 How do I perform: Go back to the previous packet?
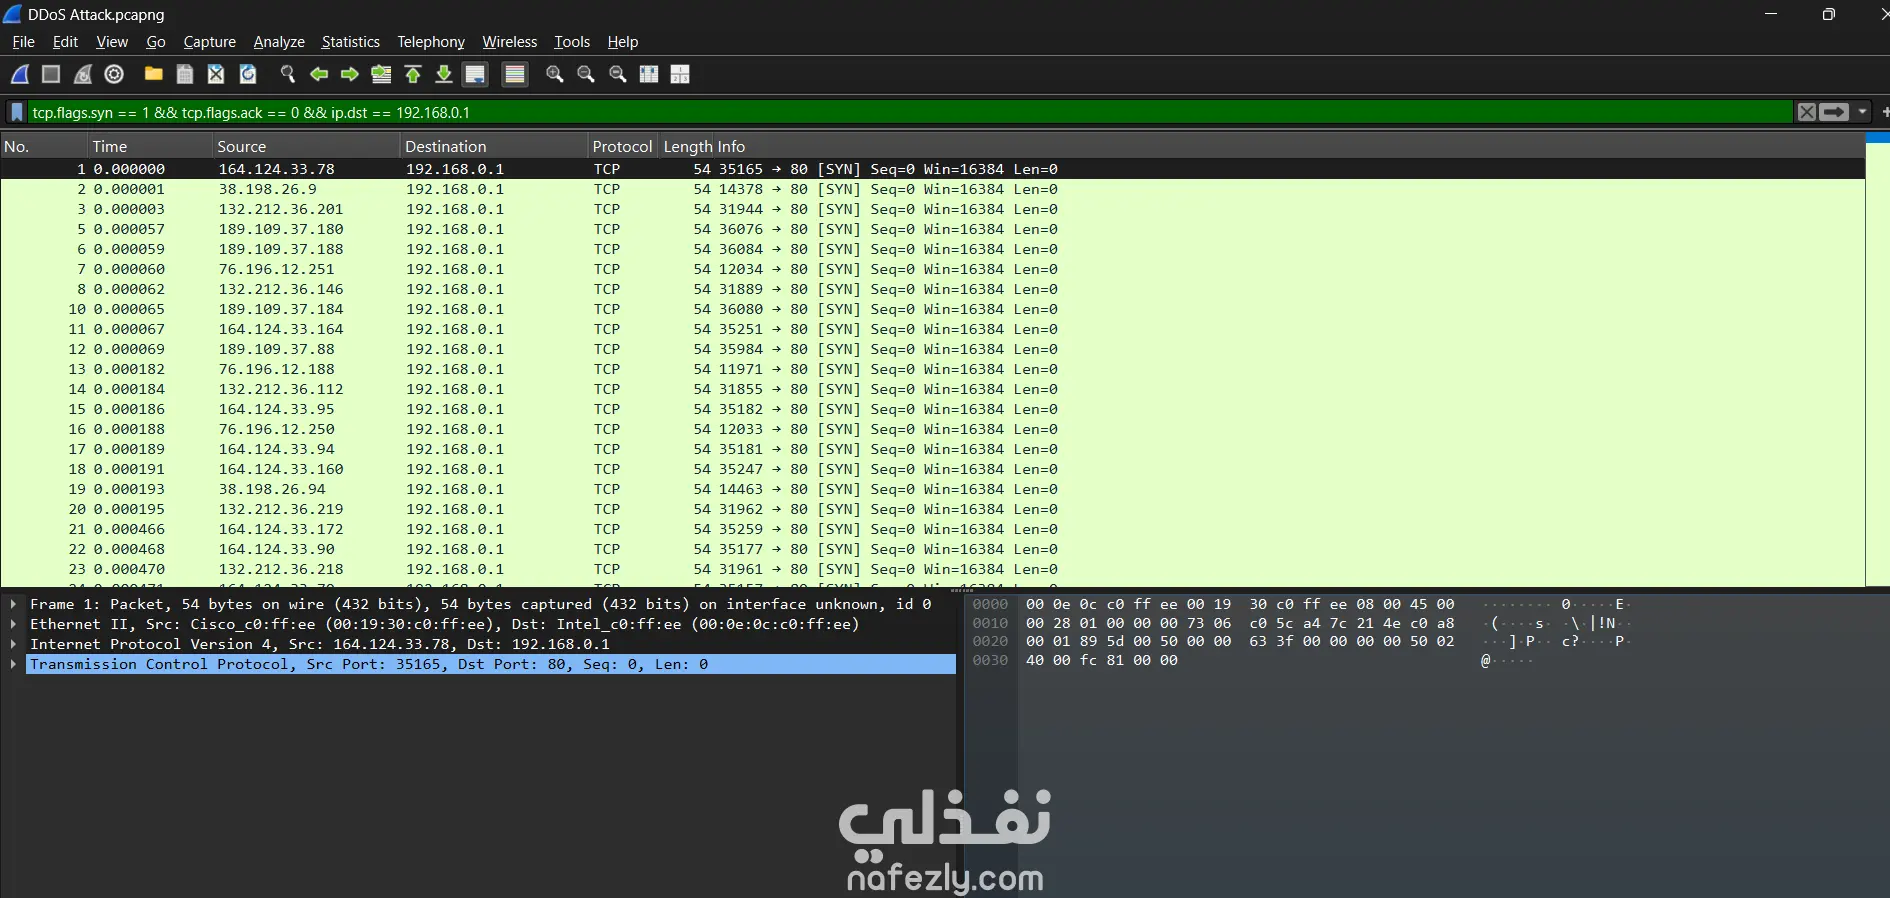[319, 74]
